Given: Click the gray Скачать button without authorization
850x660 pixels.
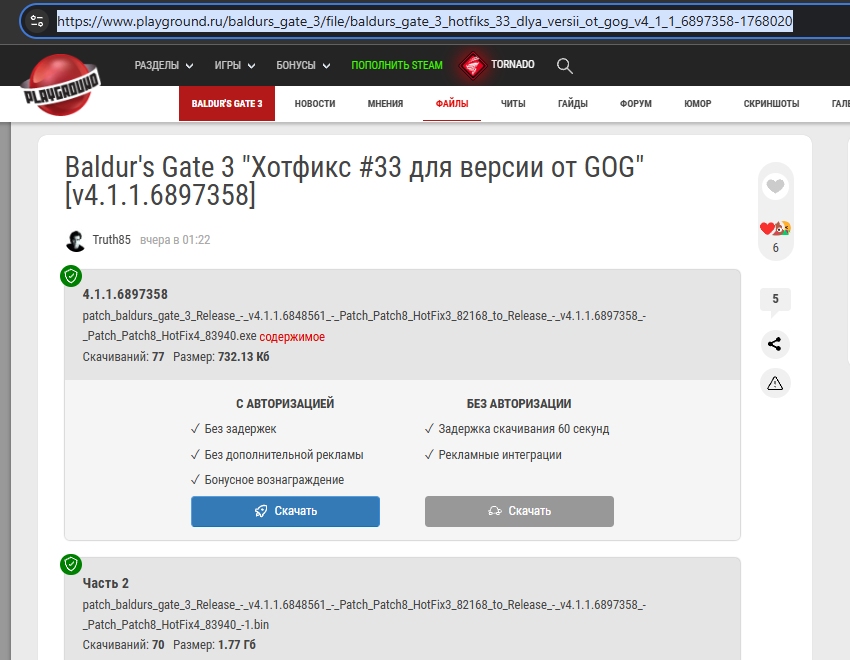Looking at the screenshot, I should pyautogui.click(x=519, y=511).
